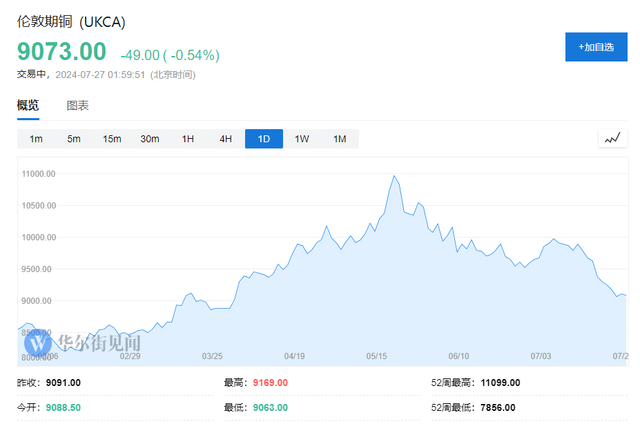Image resolution: width=640 pixels, height=424 pixels.
Task: Click the chart type line icon
Action: point(611,139)
